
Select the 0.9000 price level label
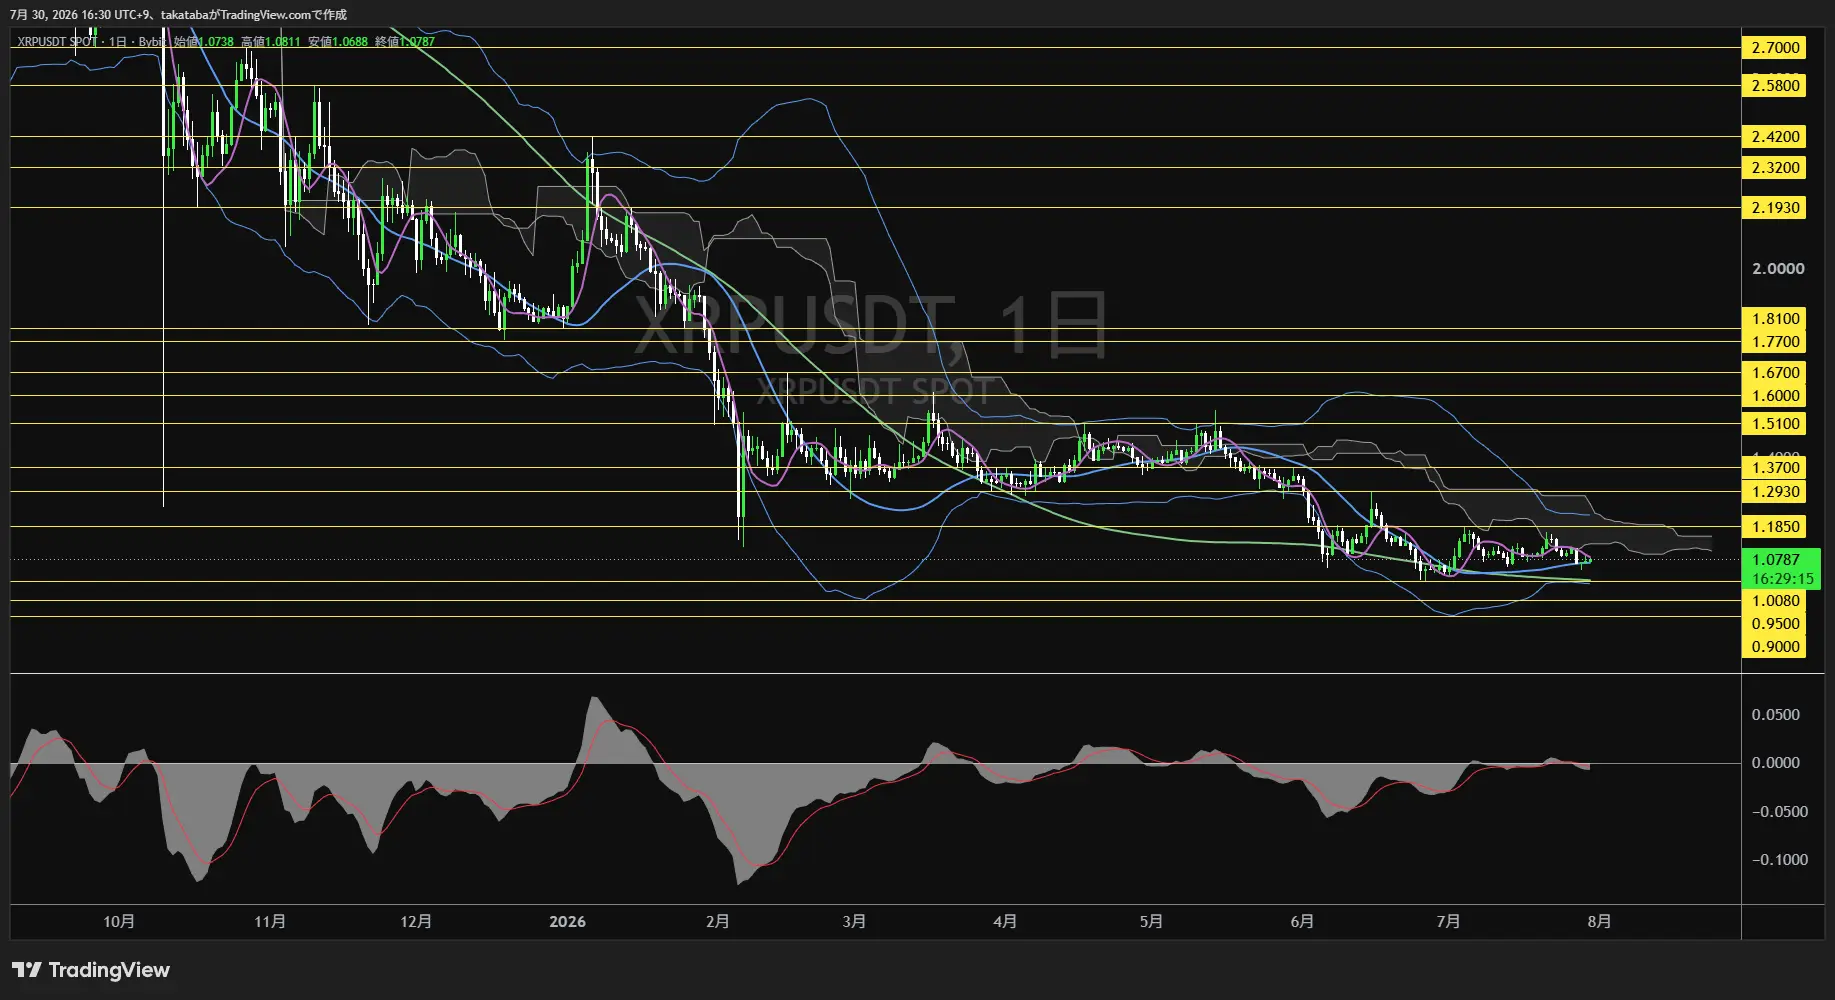(1775, 646)
